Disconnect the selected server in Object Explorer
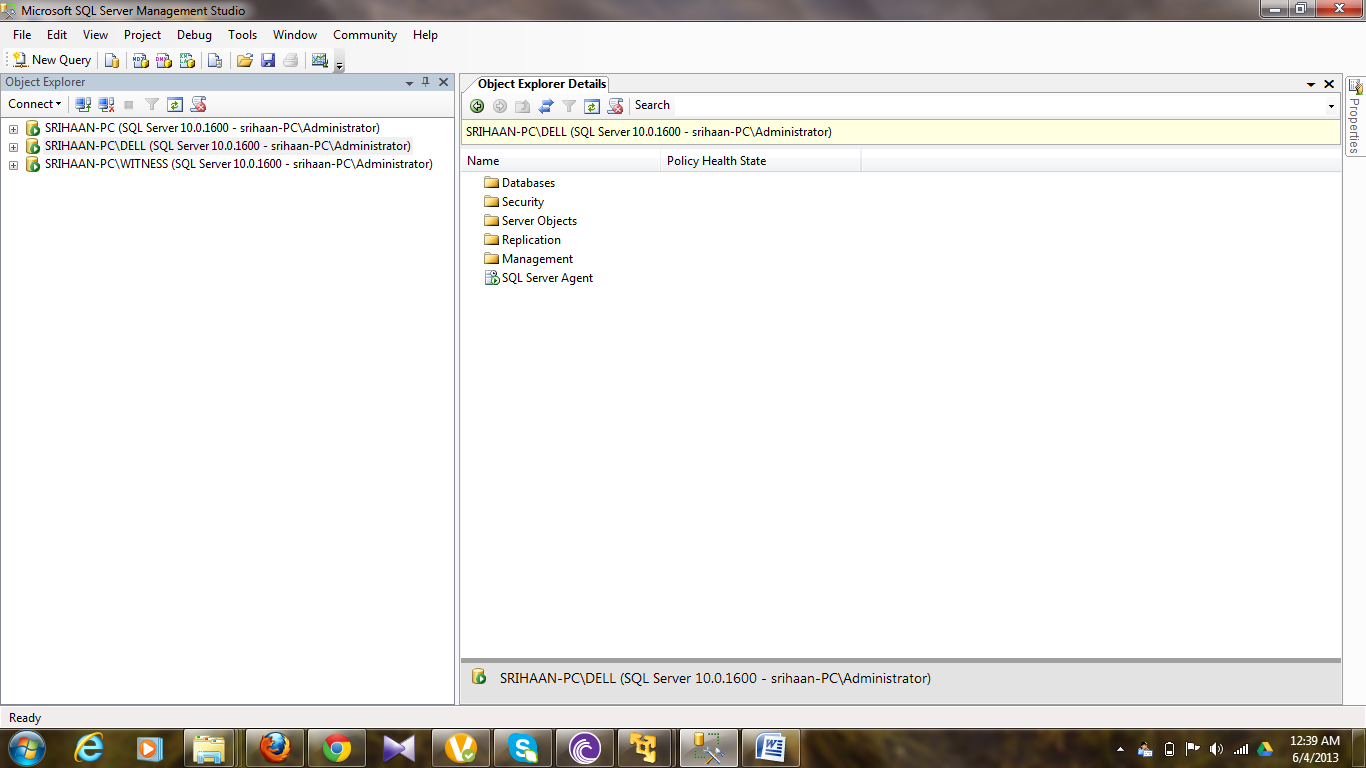This screenshot has width=1366, height=768. pos(106,104)
